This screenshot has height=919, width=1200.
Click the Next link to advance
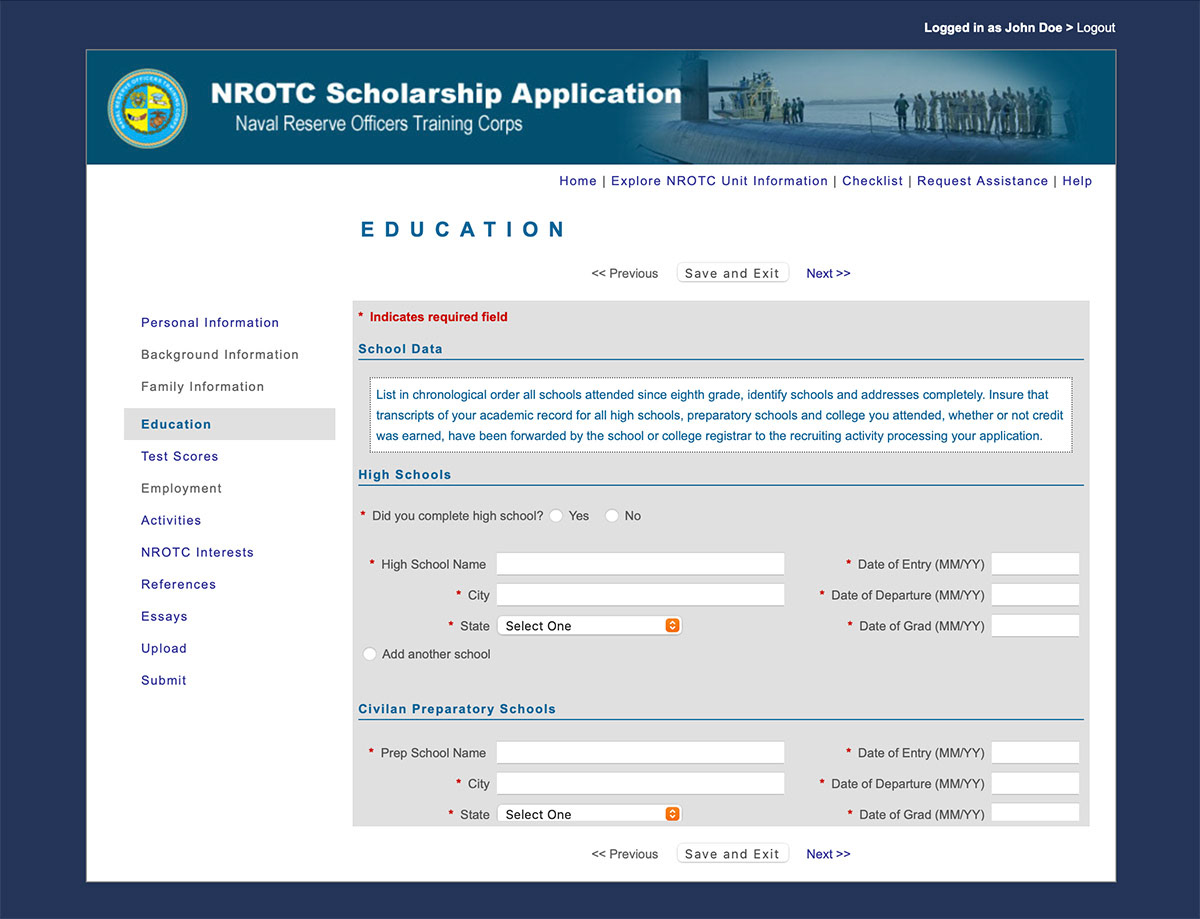[827, 272]
